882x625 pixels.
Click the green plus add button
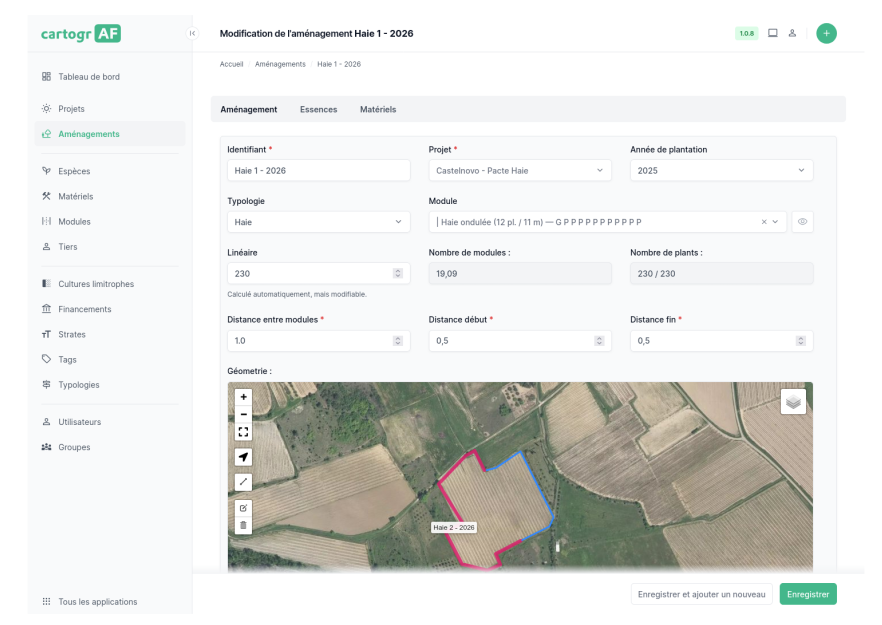tap(826, 33)
